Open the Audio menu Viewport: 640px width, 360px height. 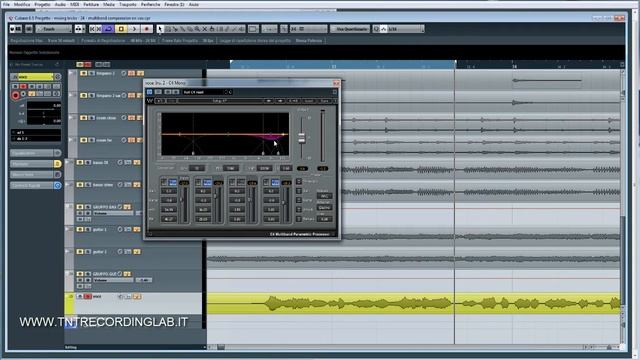click(60, 4)
